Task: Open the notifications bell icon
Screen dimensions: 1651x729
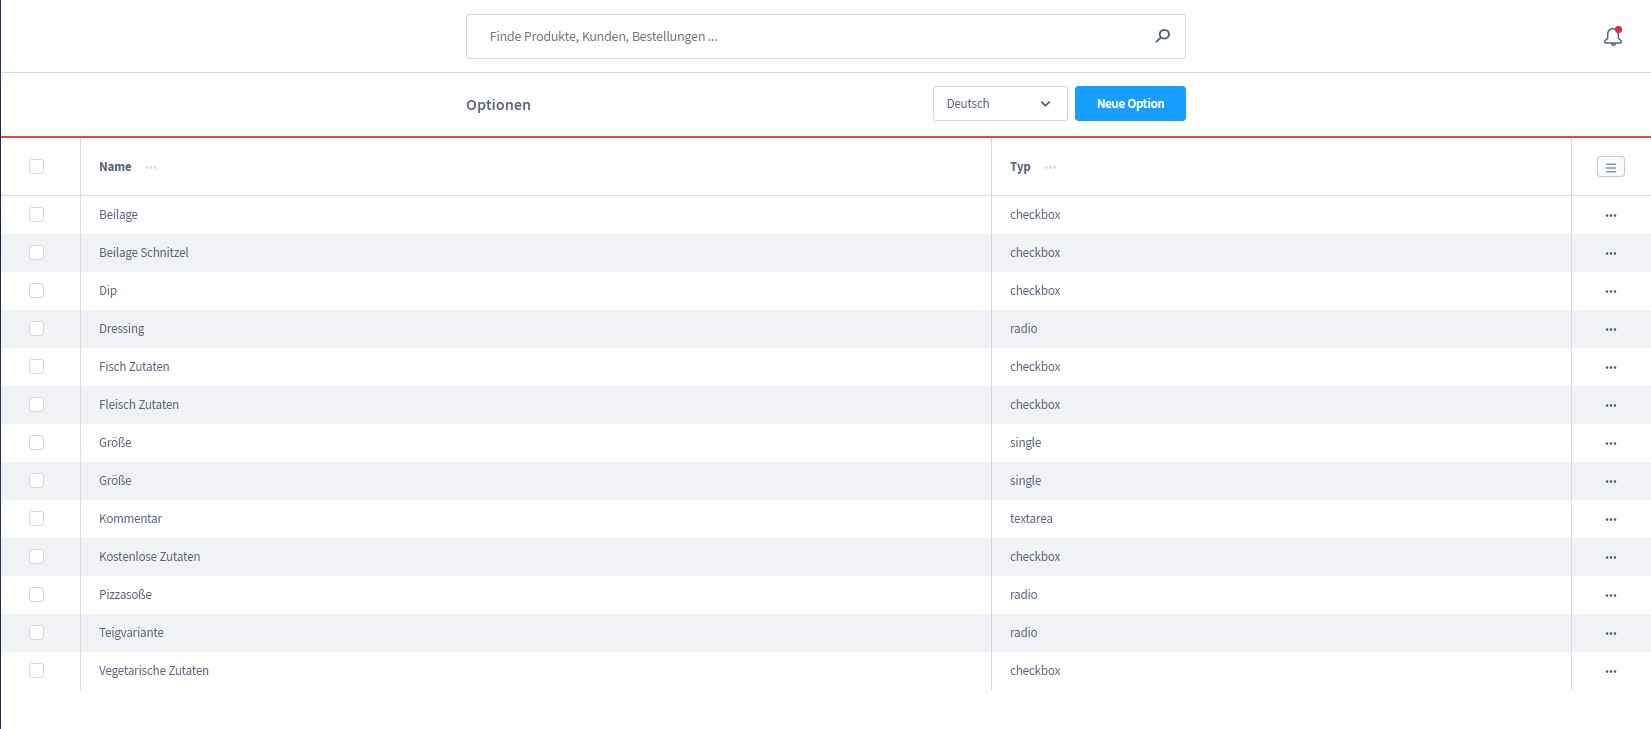Action: coord(1612,37)
